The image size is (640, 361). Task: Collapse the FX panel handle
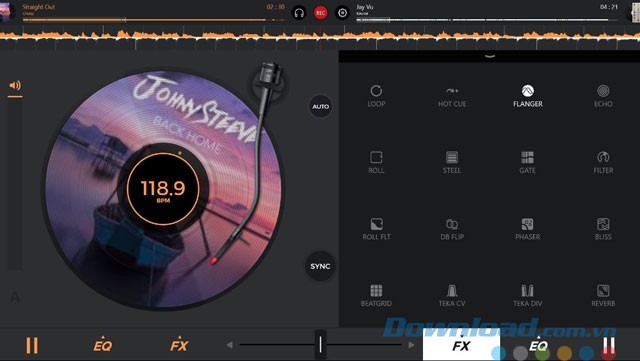tap(489, 56)
